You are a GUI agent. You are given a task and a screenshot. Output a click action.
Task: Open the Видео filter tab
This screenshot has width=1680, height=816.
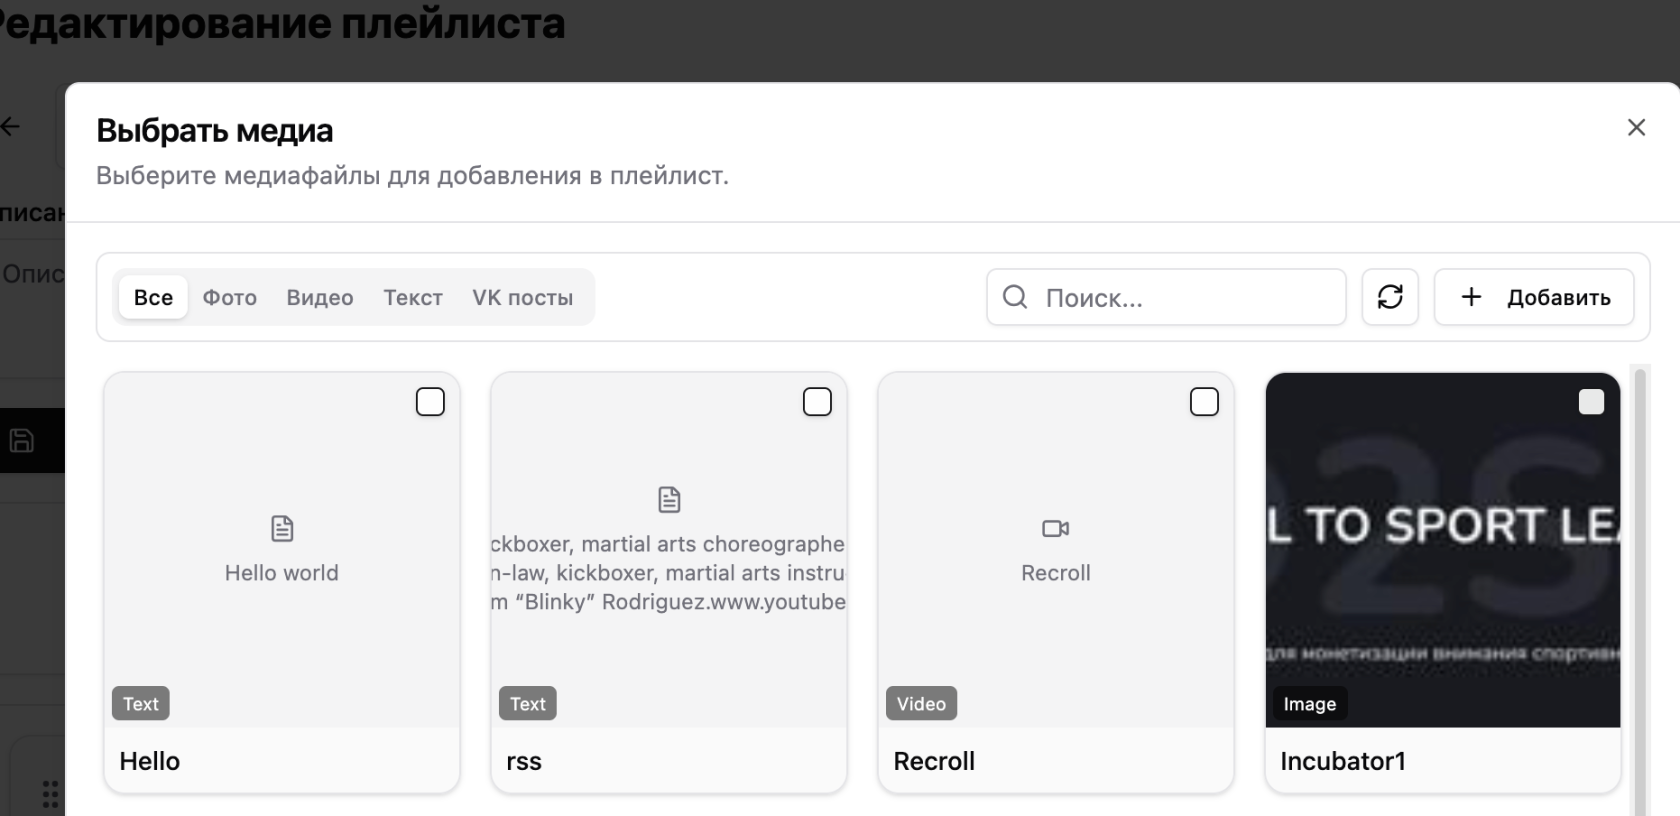click(320, 298)
